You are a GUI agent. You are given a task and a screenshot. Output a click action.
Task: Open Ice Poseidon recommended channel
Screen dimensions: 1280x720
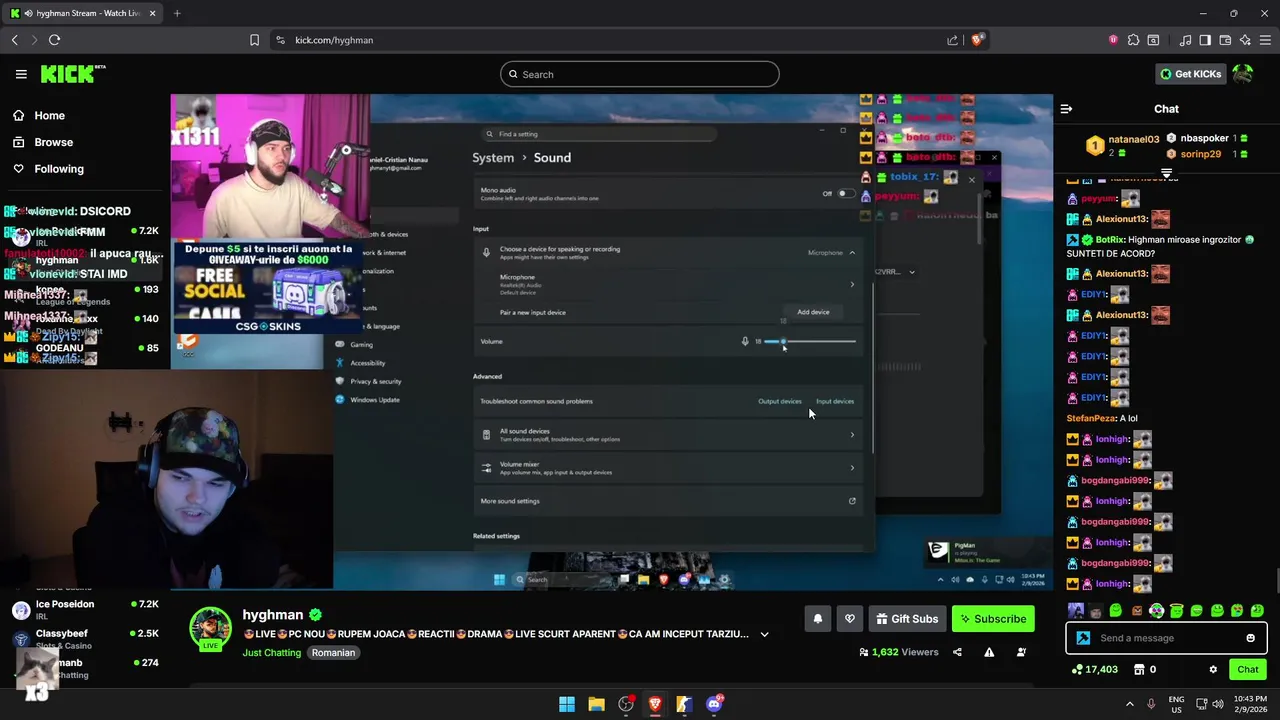[x=85, y=610]
